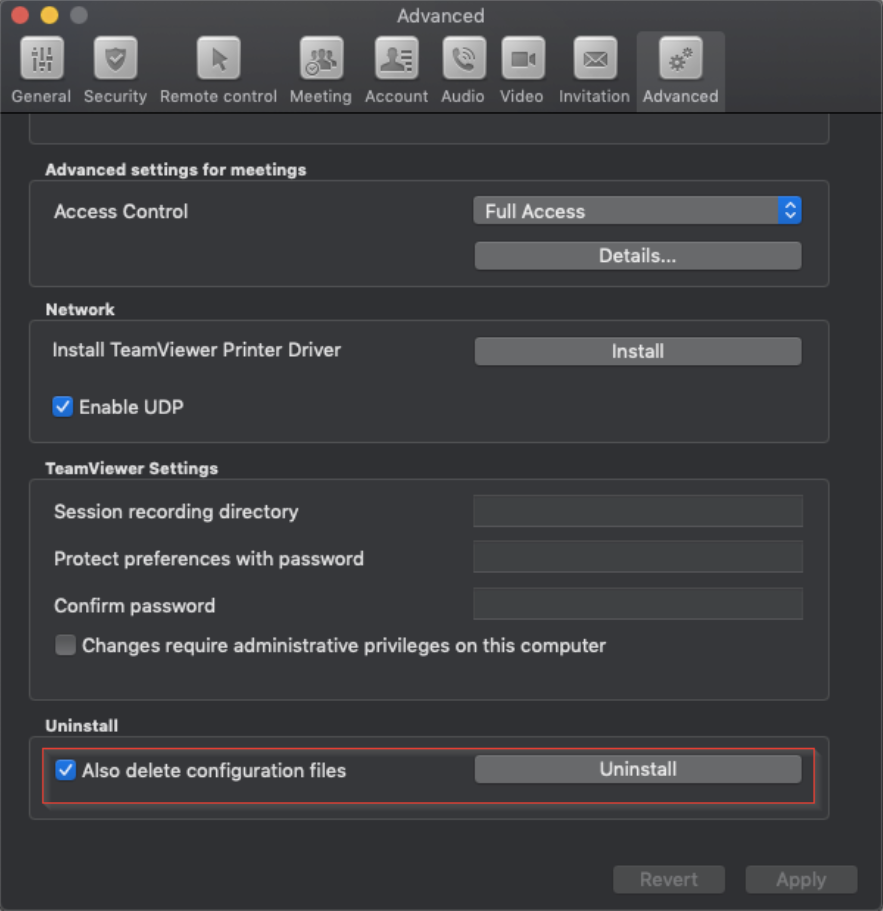Viewport: 883px width, 911px height.
Task: Open the Security shield icon
Action: [115, 59]
